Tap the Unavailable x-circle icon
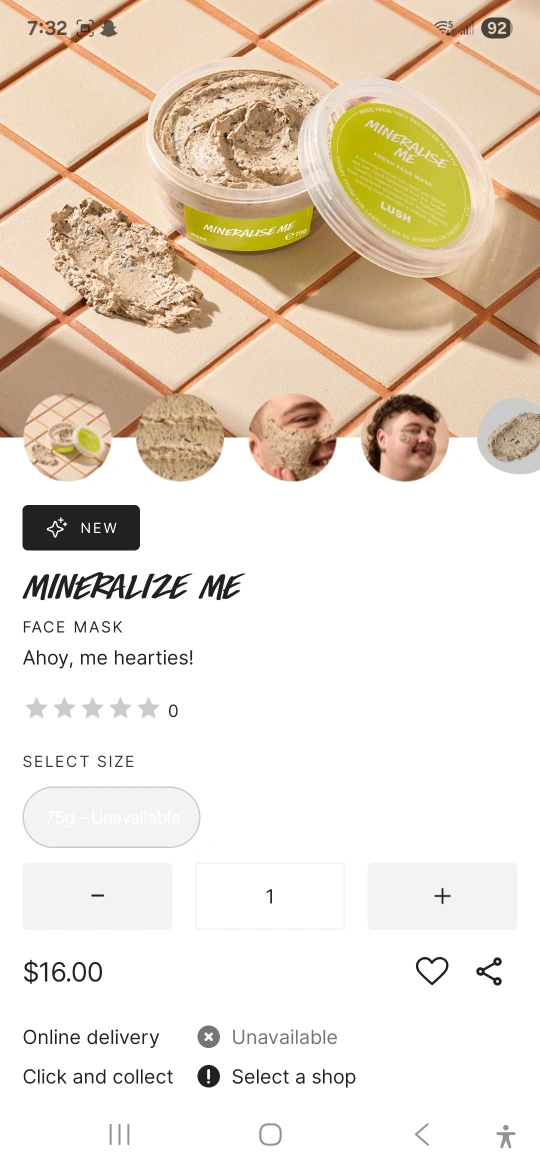540x1170 pixels. [x=209, y=1037]
